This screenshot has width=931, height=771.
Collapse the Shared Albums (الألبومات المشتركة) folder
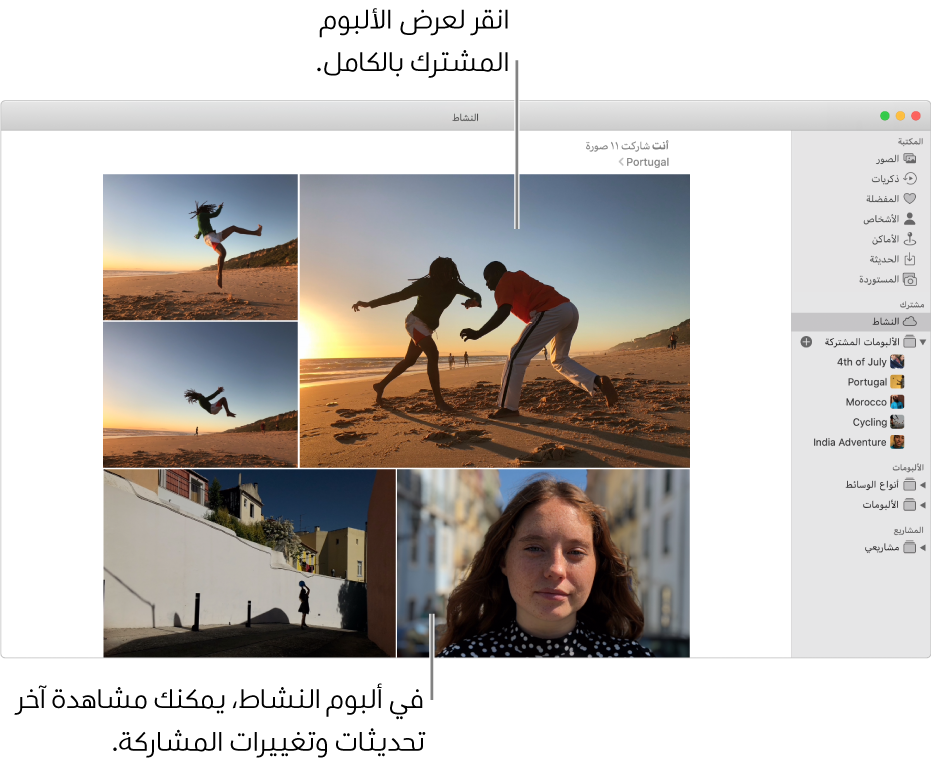[x=923, y=342]
